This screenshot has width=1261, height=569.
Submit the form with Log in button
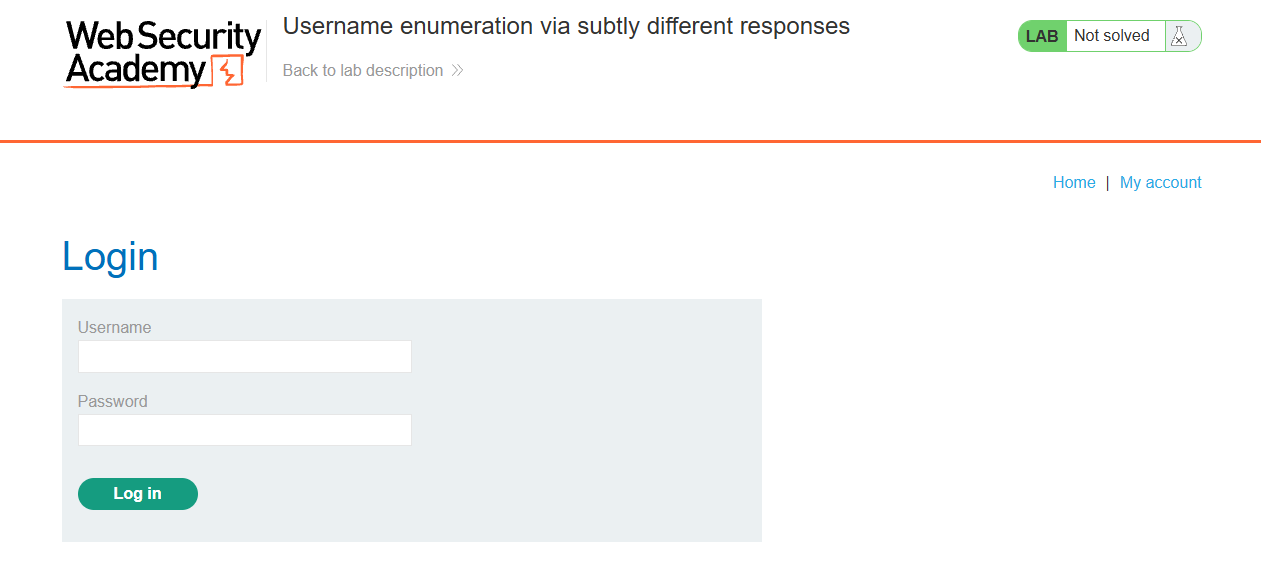(x=138, y=494)
